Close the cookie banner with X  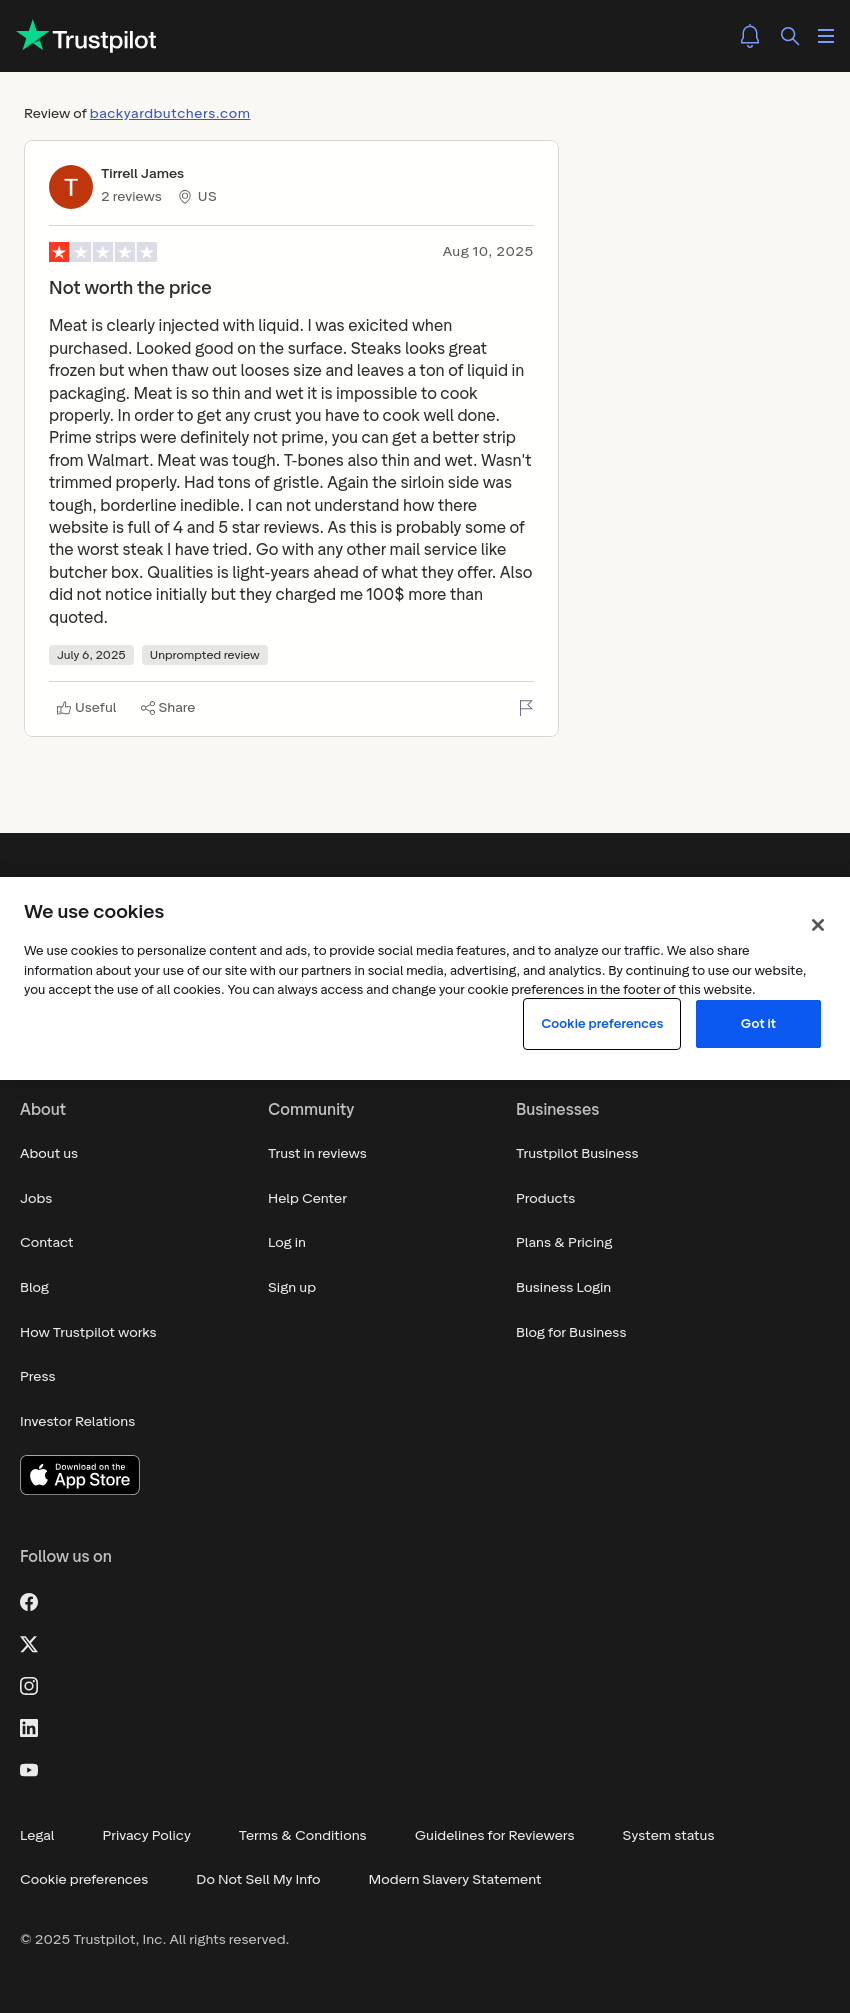pos(818,925)
